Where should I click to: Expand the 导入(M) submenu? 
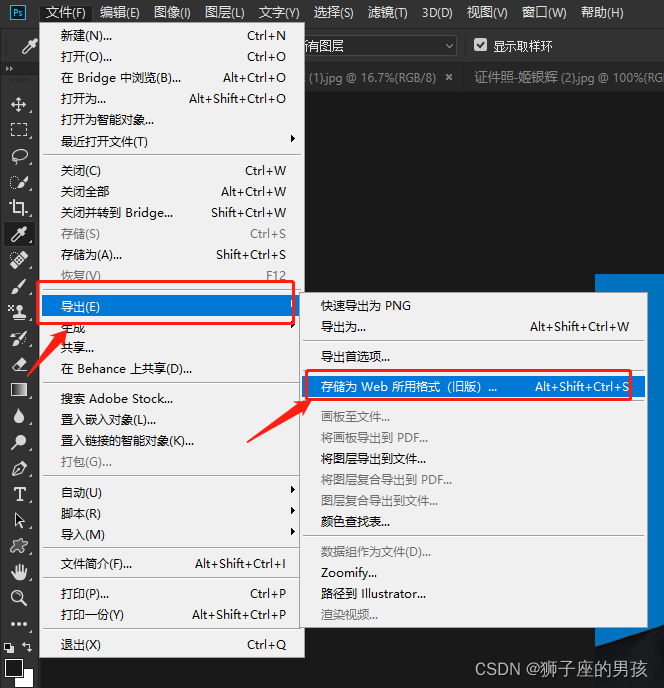(x=172, y=534)
